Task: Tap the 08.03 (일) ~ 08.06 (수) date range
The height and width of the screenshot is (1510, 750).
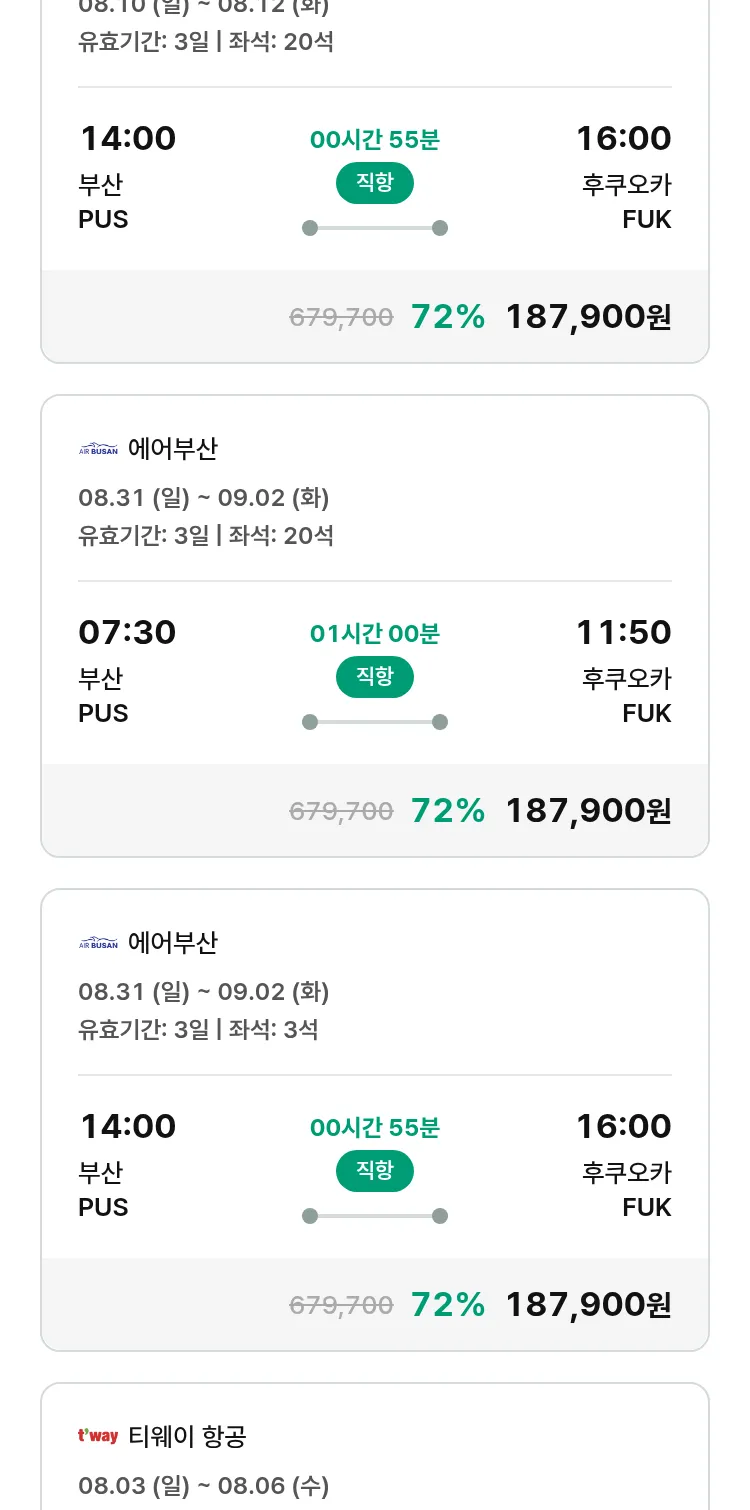Action: point(204,1485)
